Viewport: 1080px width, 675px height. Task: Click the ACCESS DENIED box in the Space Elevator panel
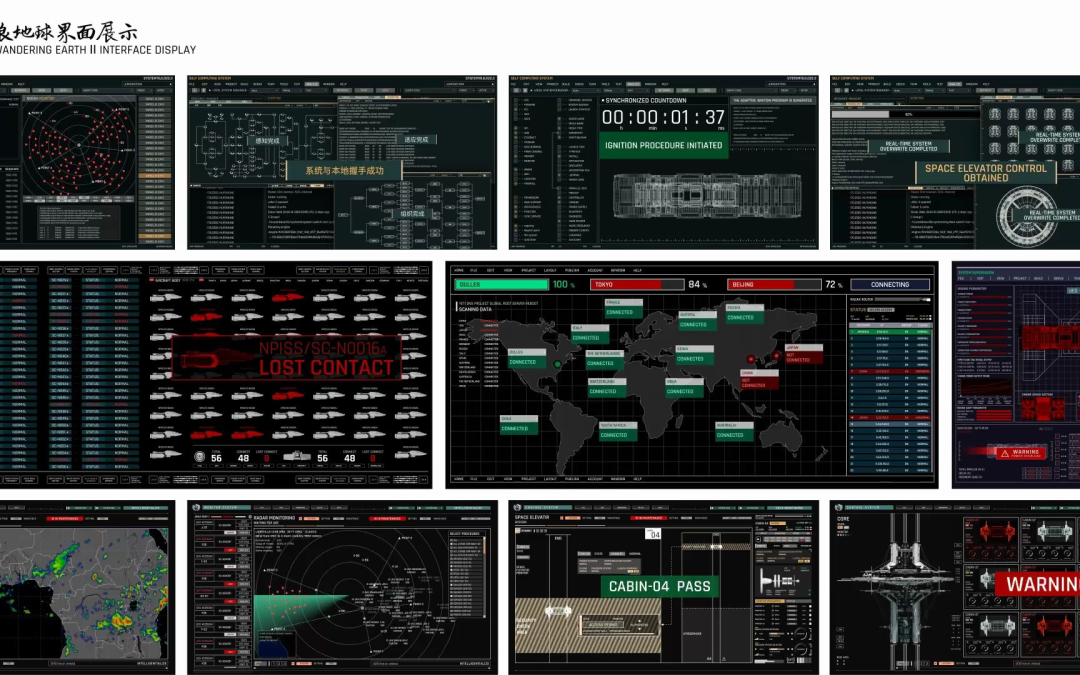click(x=603, y=625)
